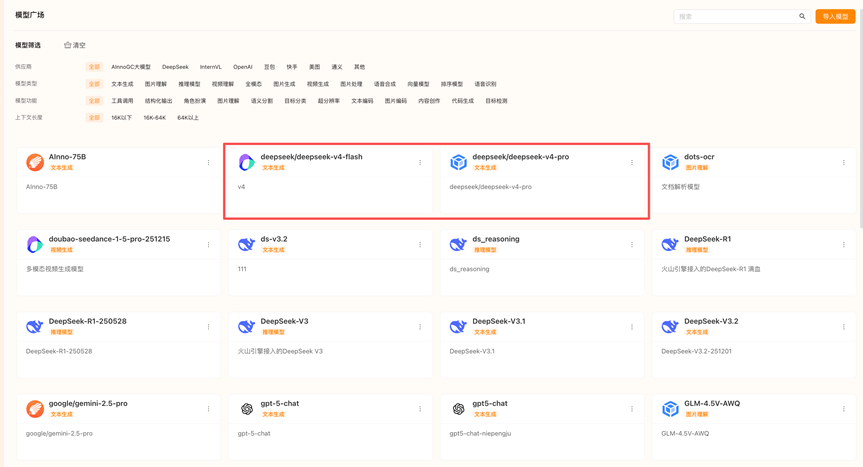Filter model function by 工具调用

[x=122, y=101]
